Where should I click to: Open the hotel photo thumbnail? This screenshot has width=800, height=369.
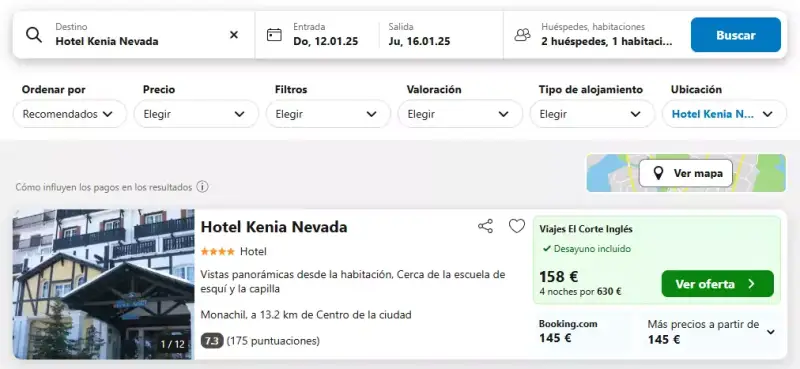[104, 284]
